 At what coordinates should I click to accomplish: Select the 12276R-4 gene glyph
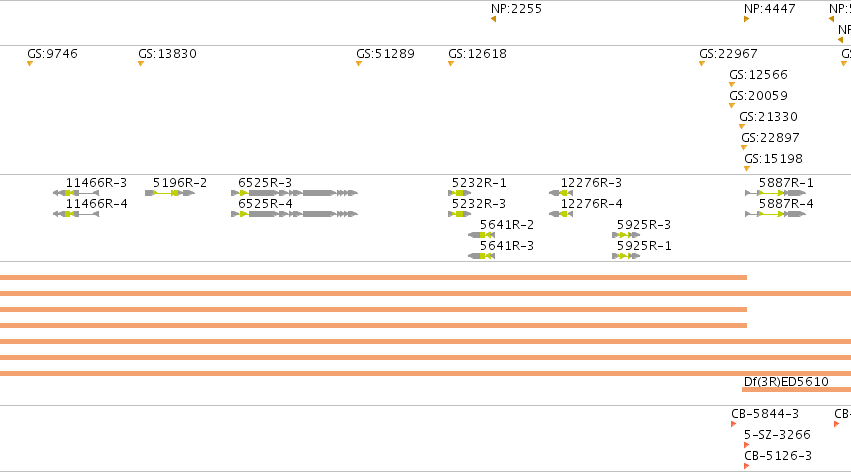pos(561,214)
